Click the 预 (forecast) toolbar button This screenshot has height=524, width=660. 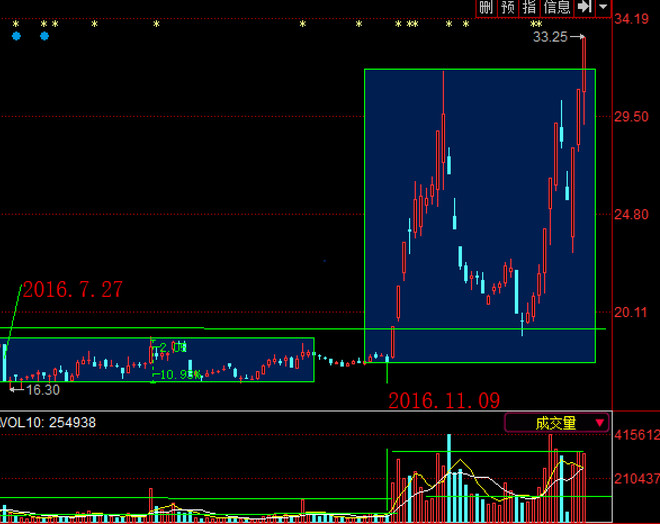click(508, 7)
